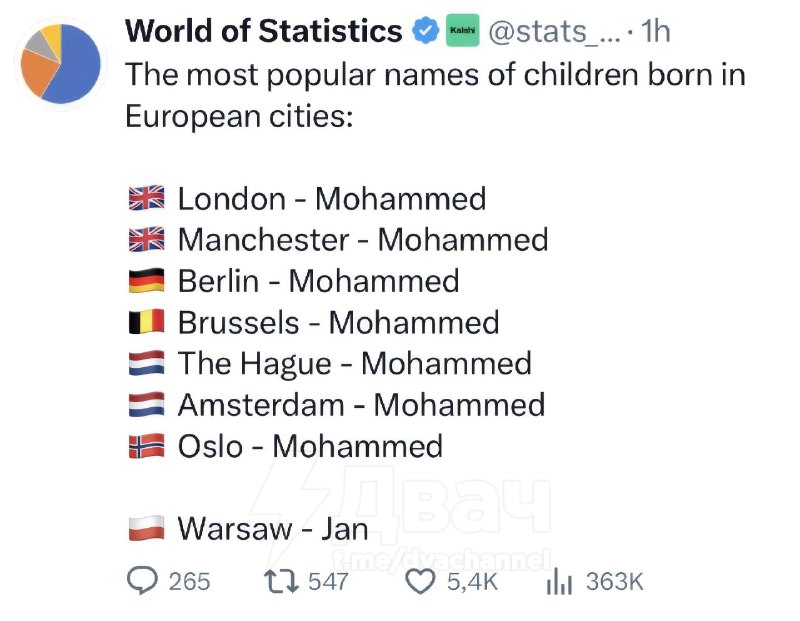
Task: Click the 547 reposts count
Action: tap(327, 581)
